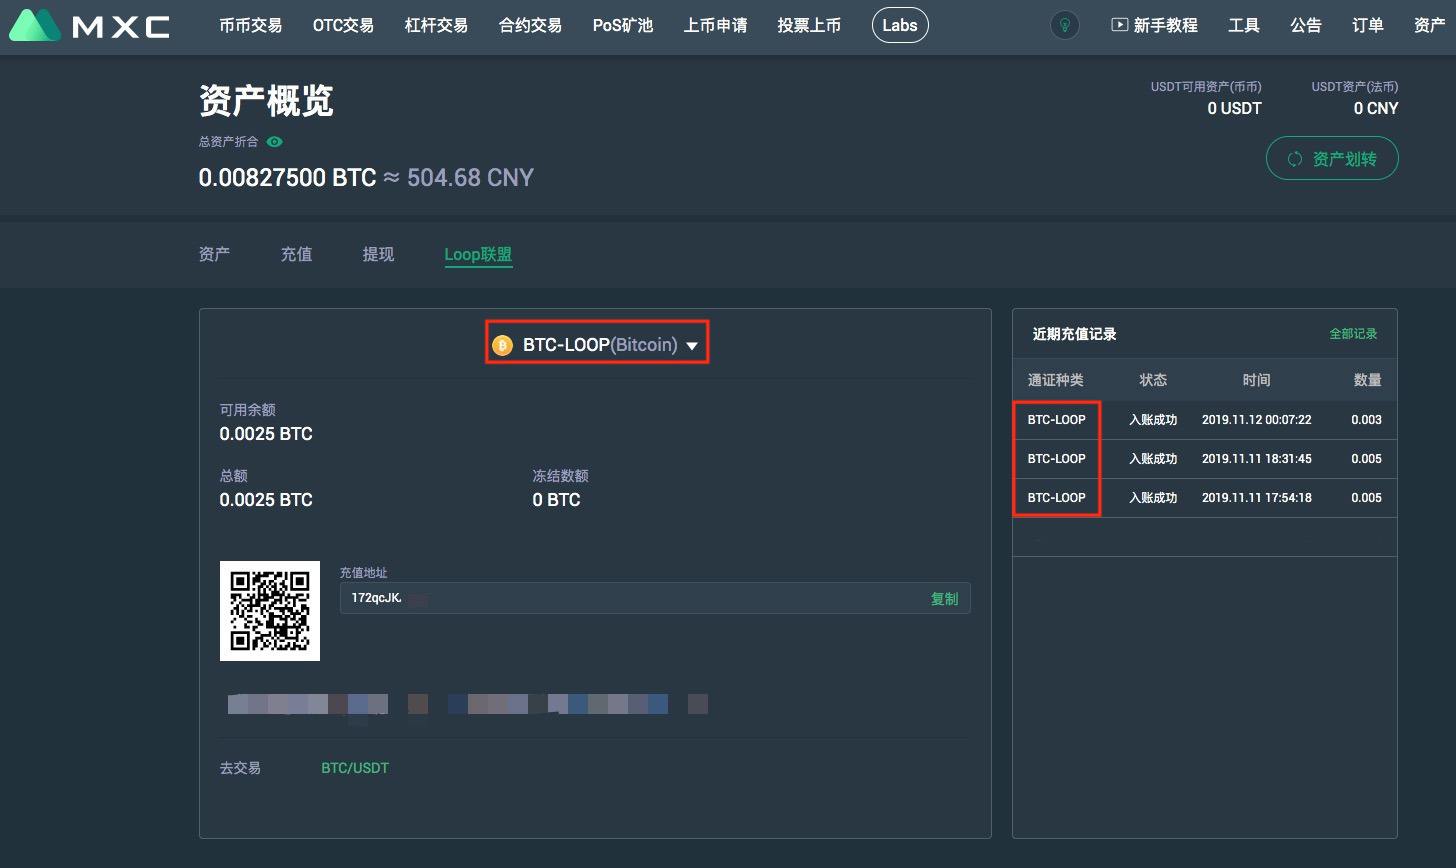Click the 2019.11.11 17:54:18 record row
Image resolution: width=1456 pixels, height=868 pixels.
(1205, 498)
